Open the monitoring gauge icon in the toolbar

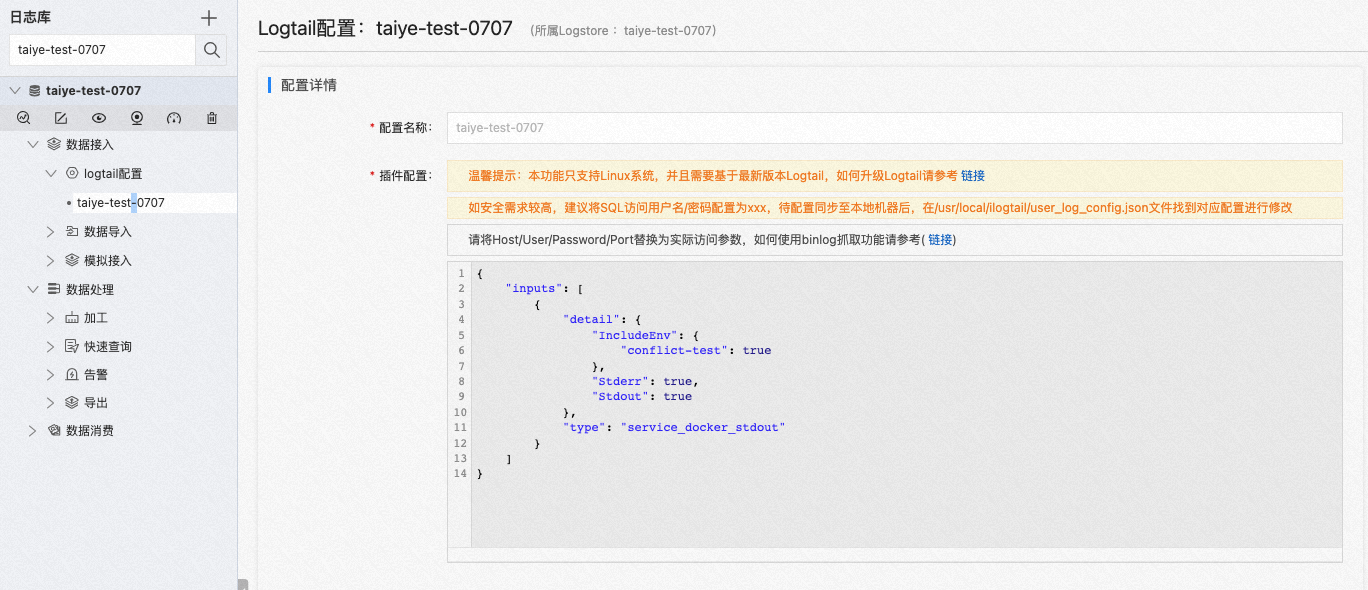tap(174, 117)
